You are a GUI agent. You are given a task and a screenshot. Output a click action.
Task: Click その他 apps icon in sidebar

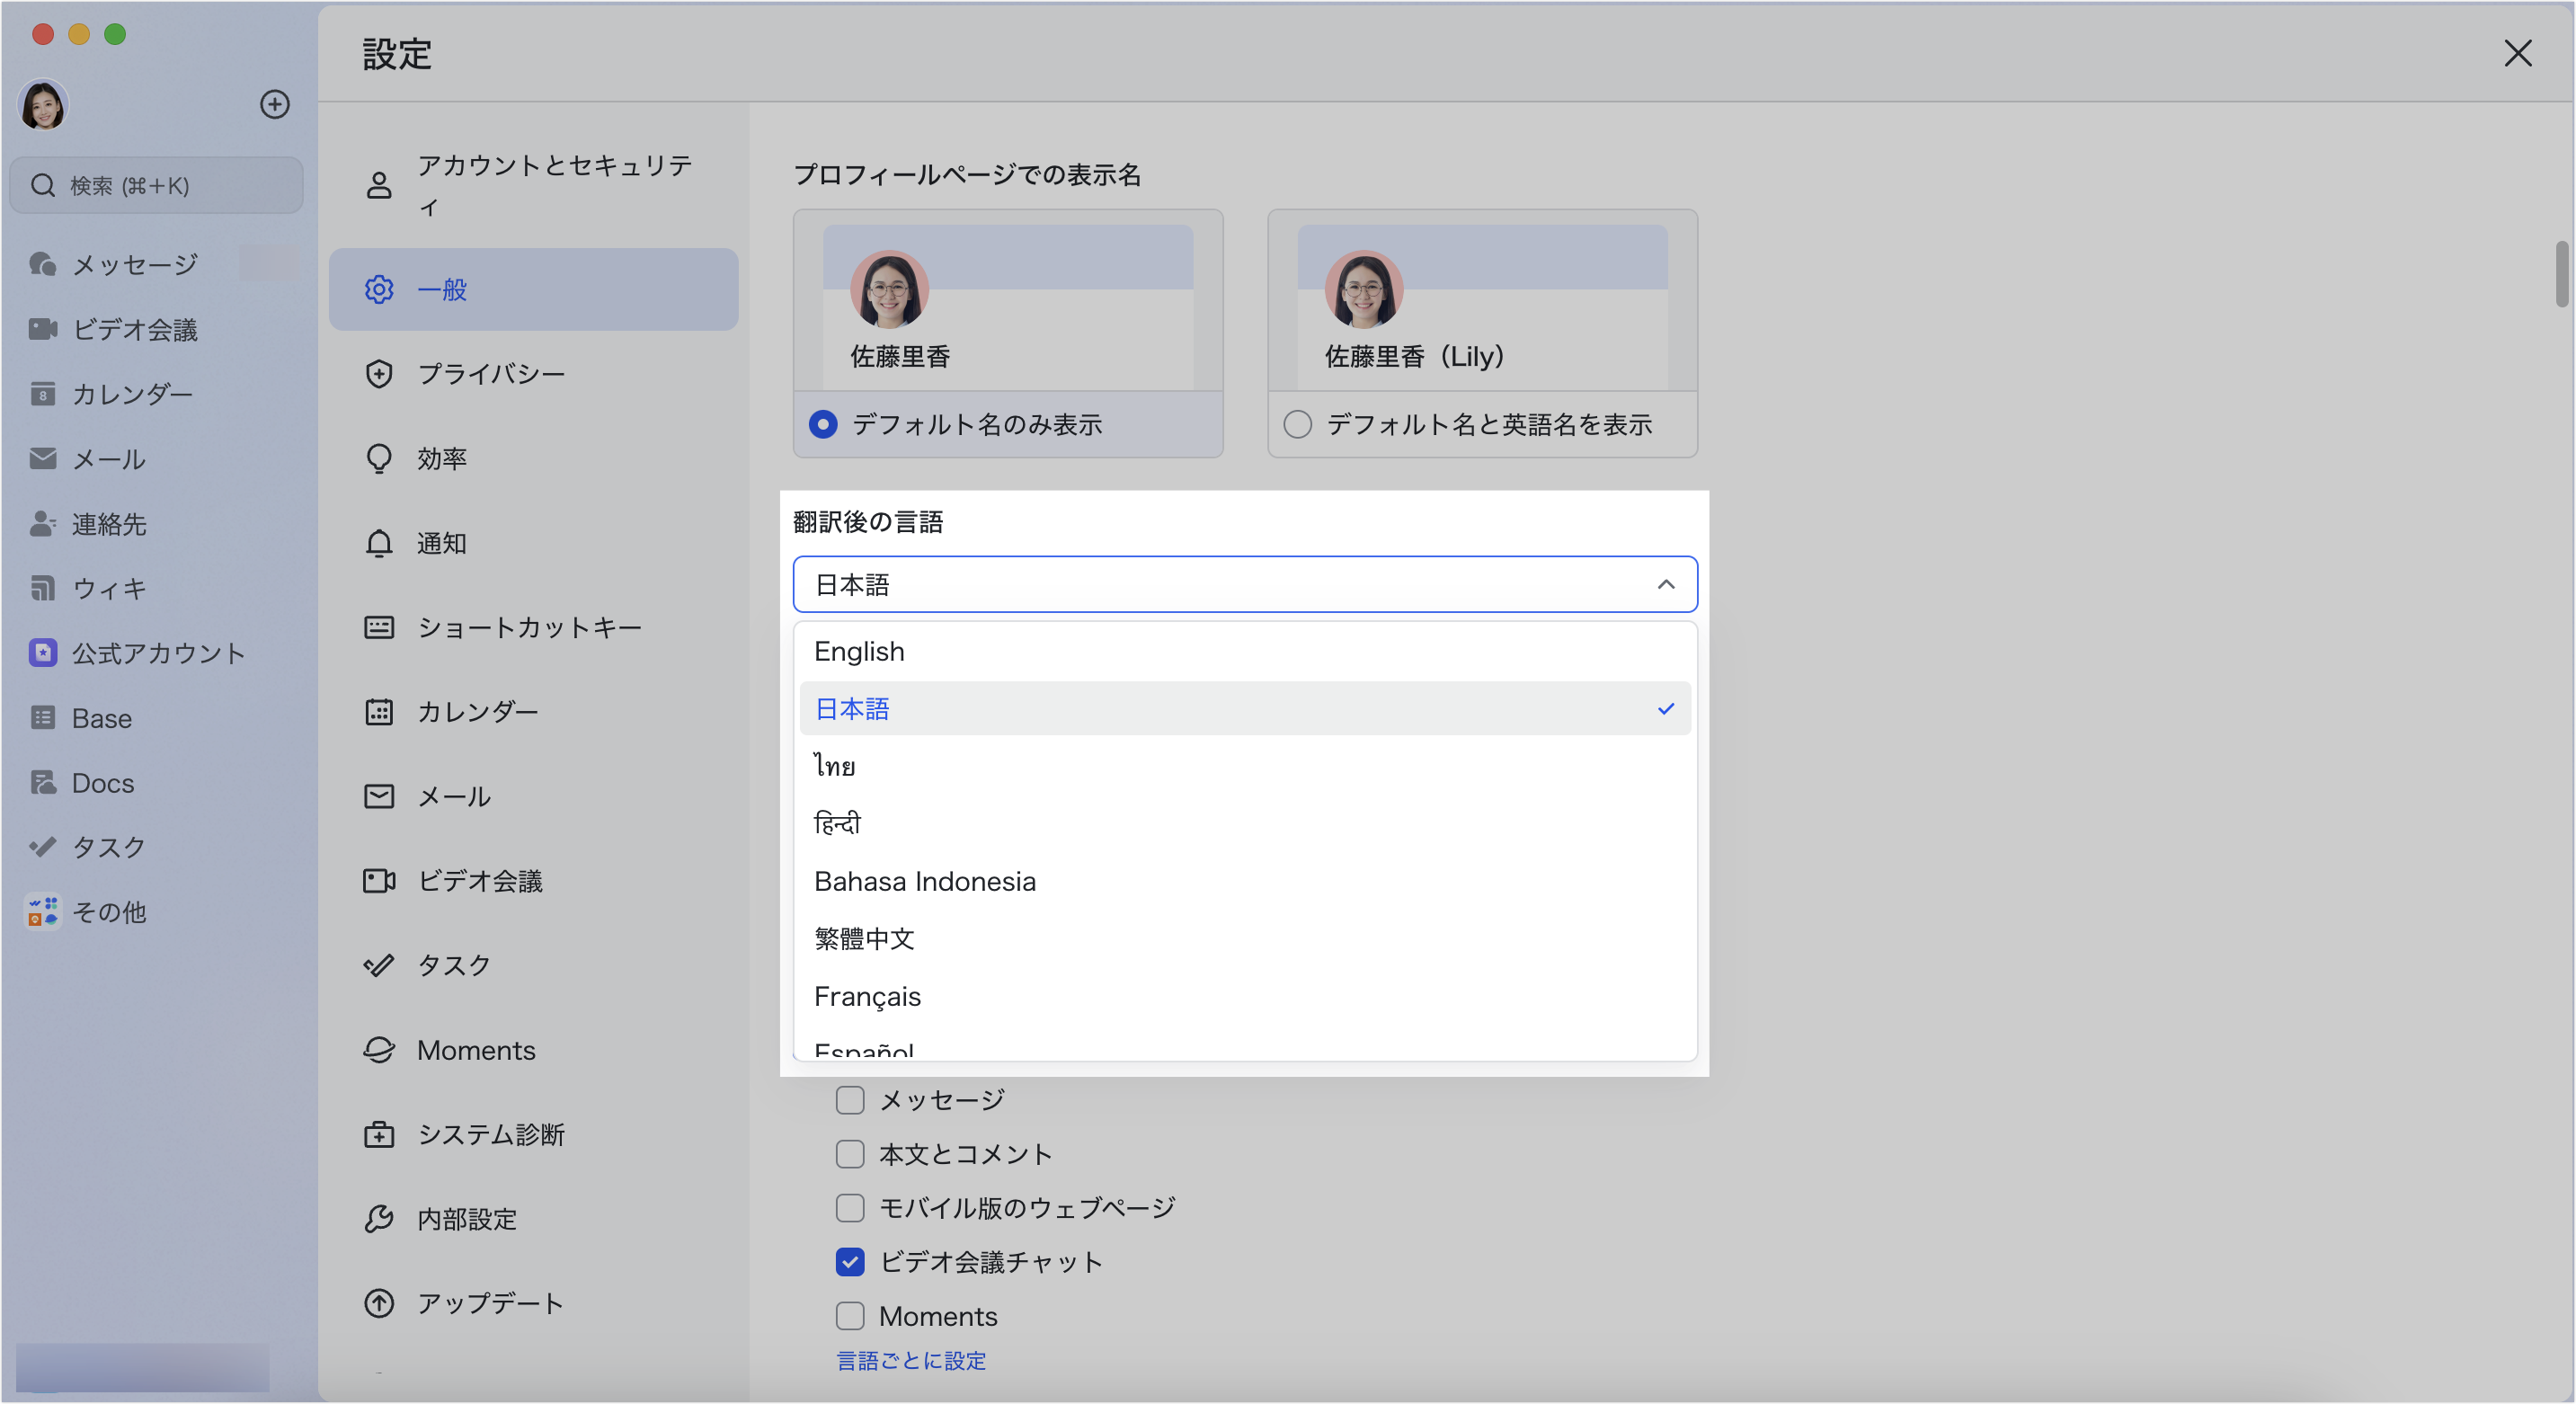click(42, 911)
